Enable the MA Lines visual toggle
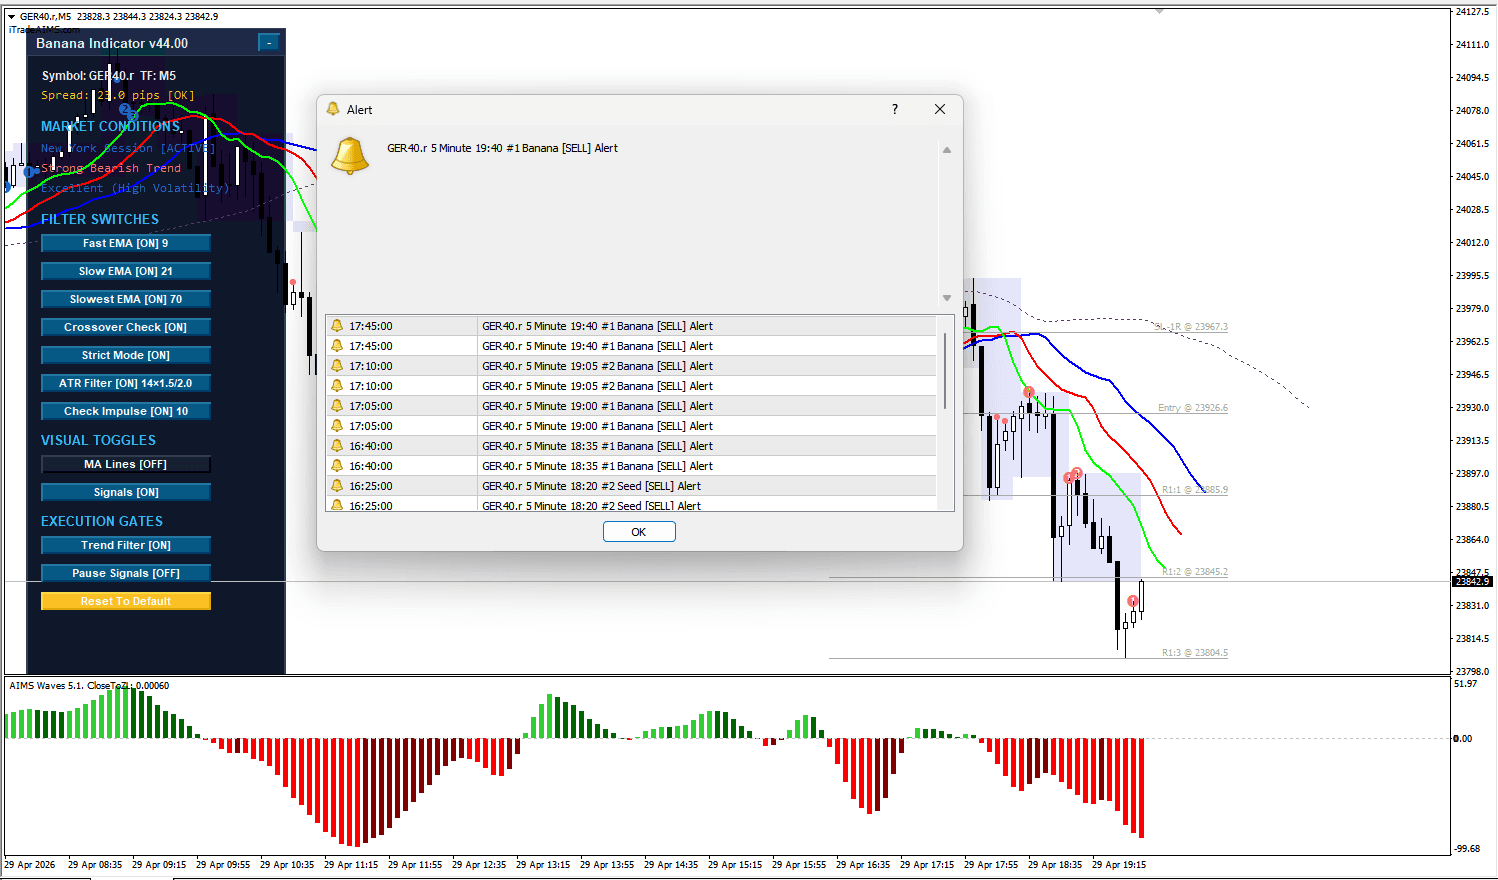1498x880 pixels. pos(126,464)
